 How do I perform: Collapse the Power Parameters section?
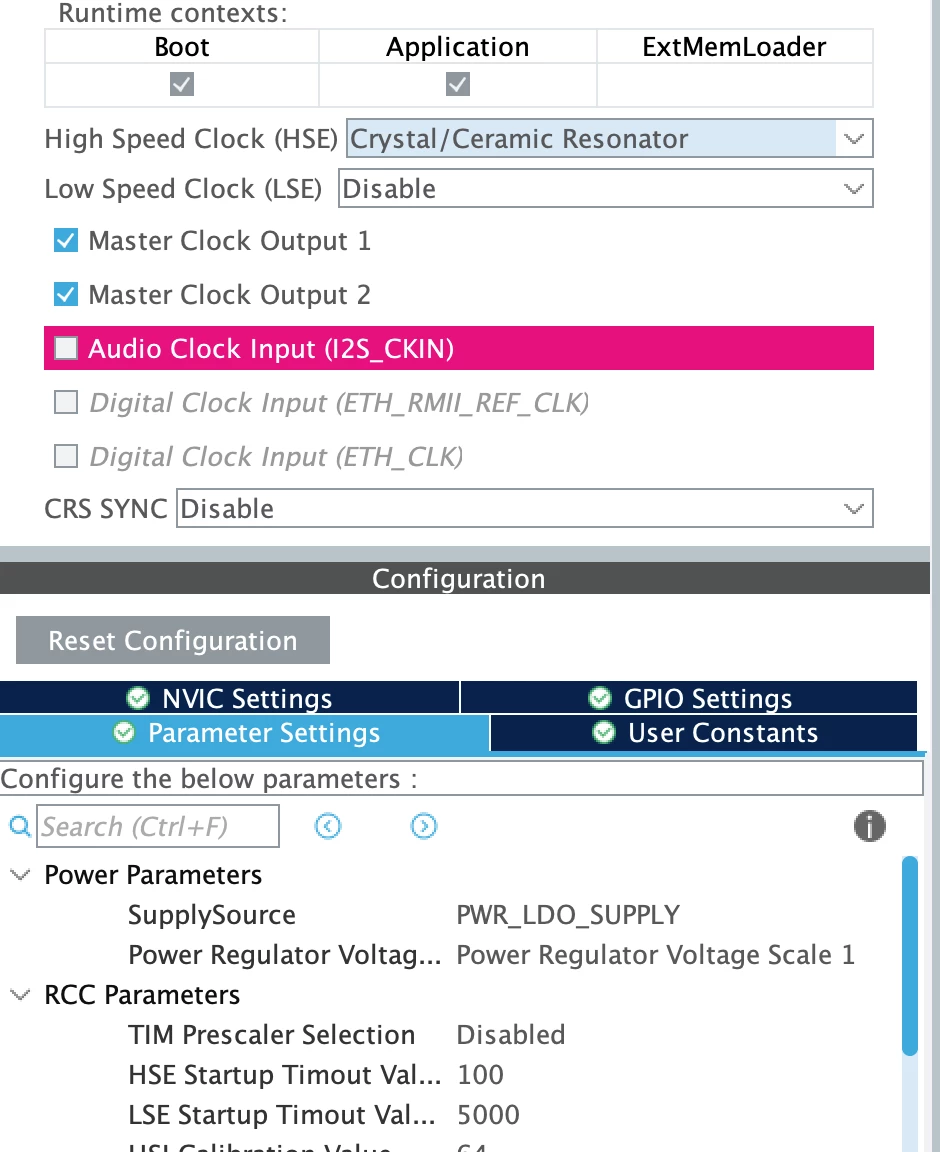point(20,874)
